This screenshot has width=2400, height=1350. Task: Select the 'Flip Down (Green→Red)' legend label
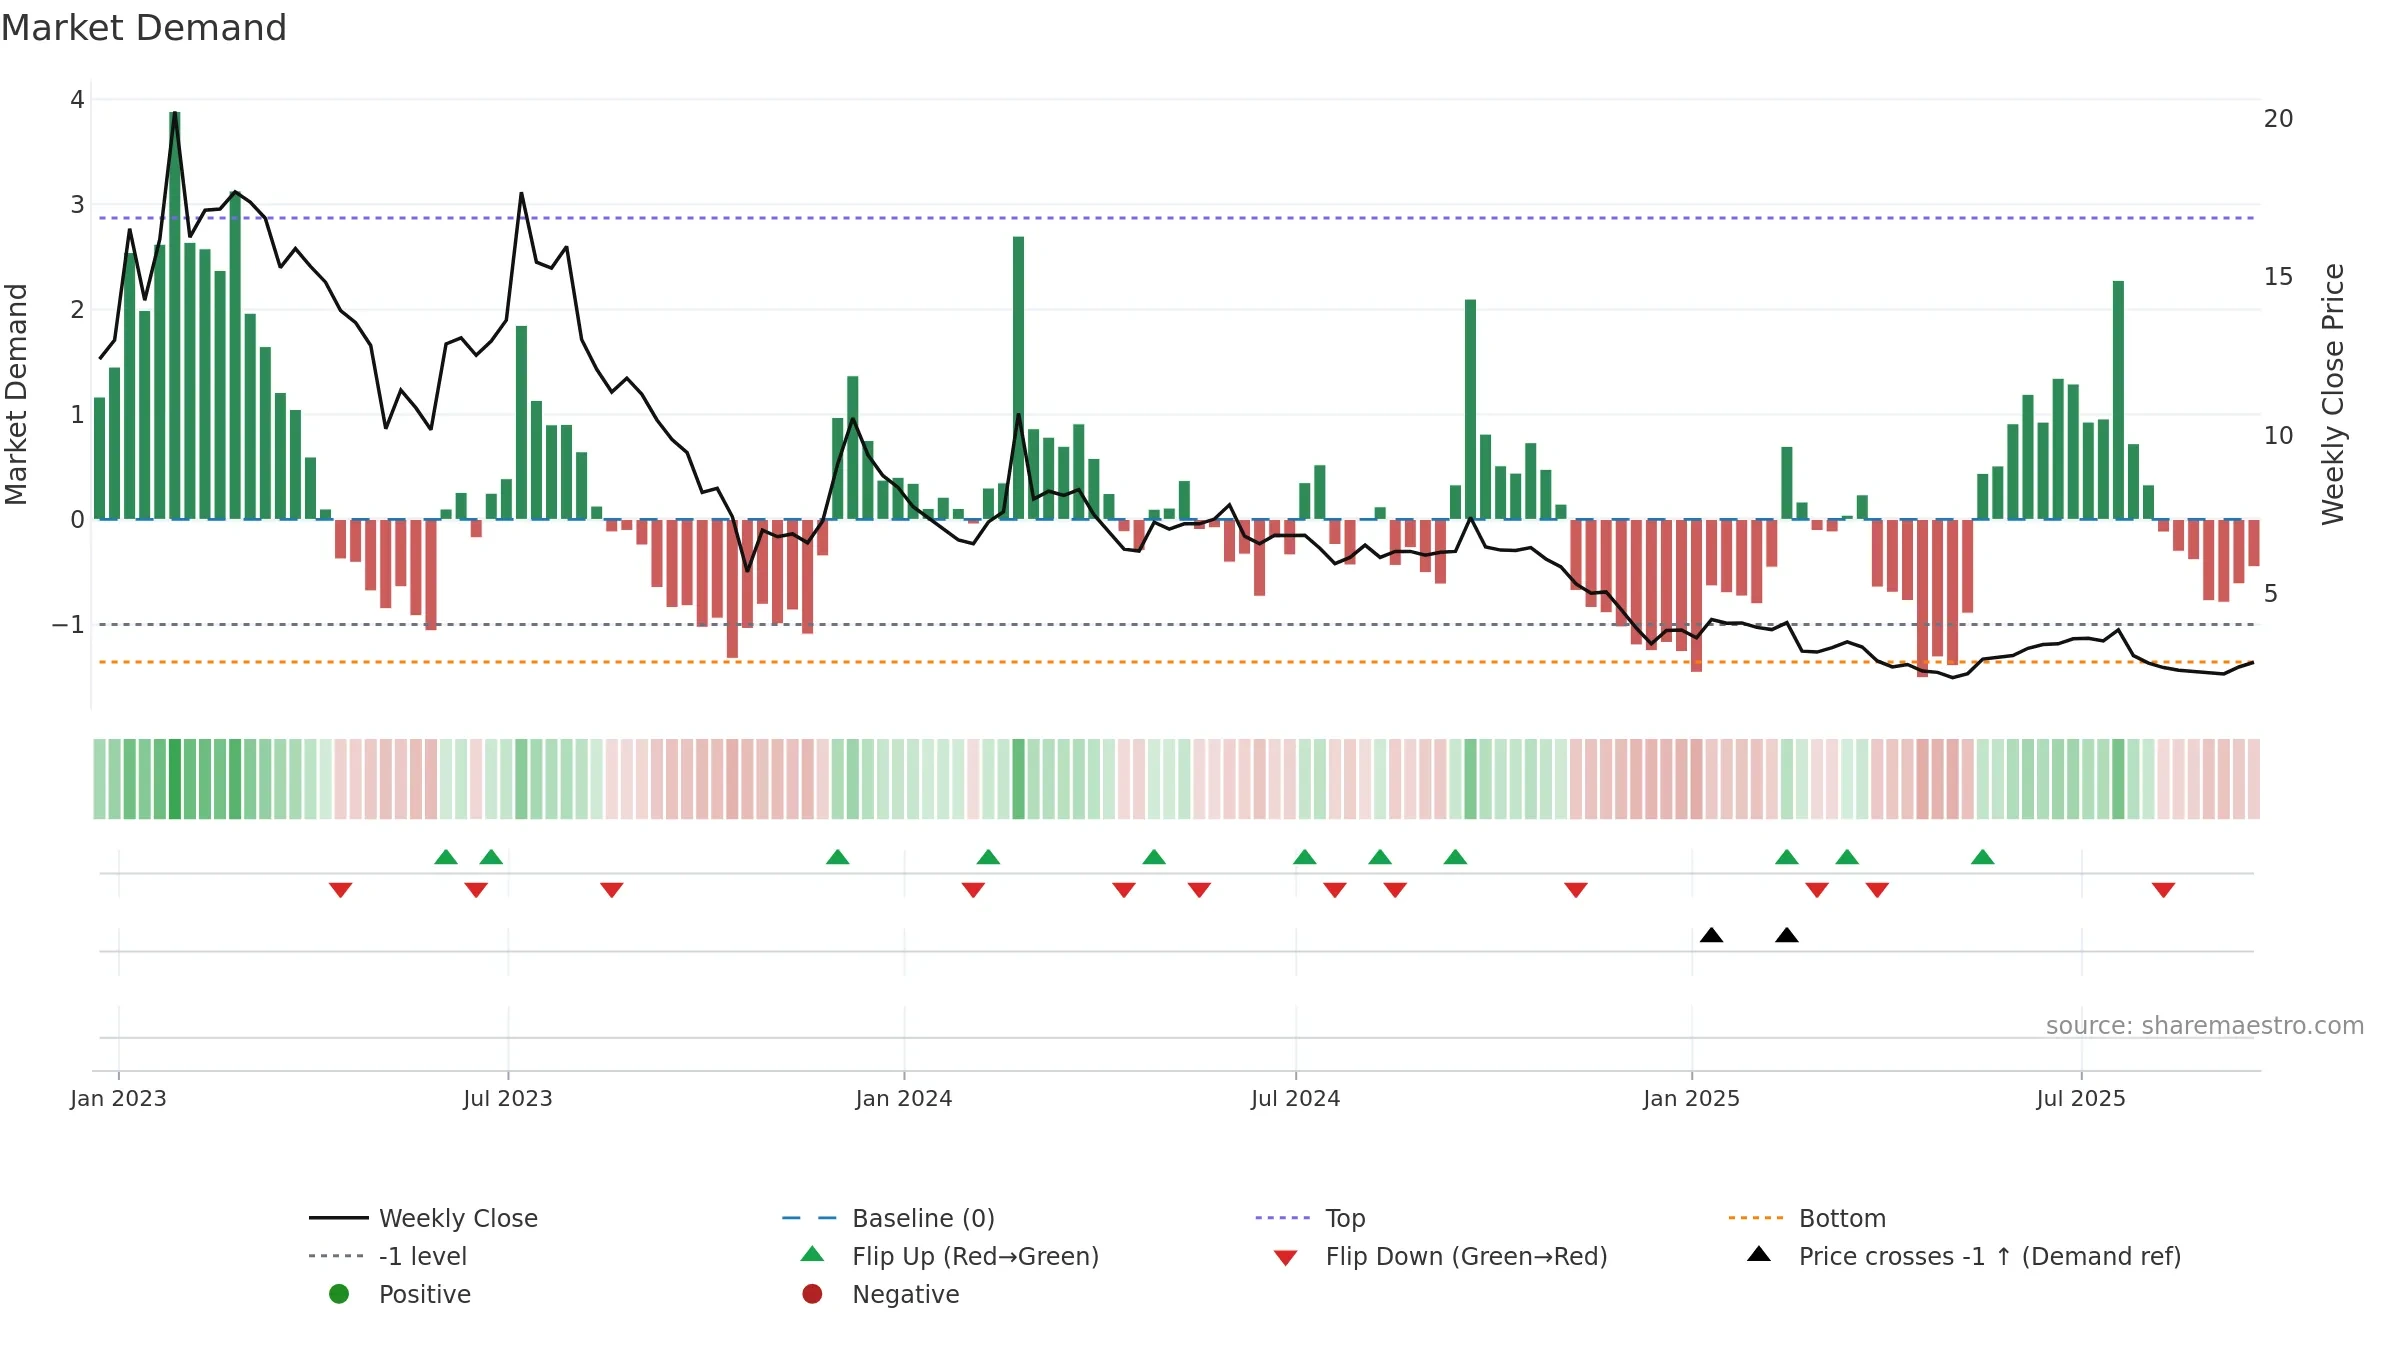pos(1466,1256)
